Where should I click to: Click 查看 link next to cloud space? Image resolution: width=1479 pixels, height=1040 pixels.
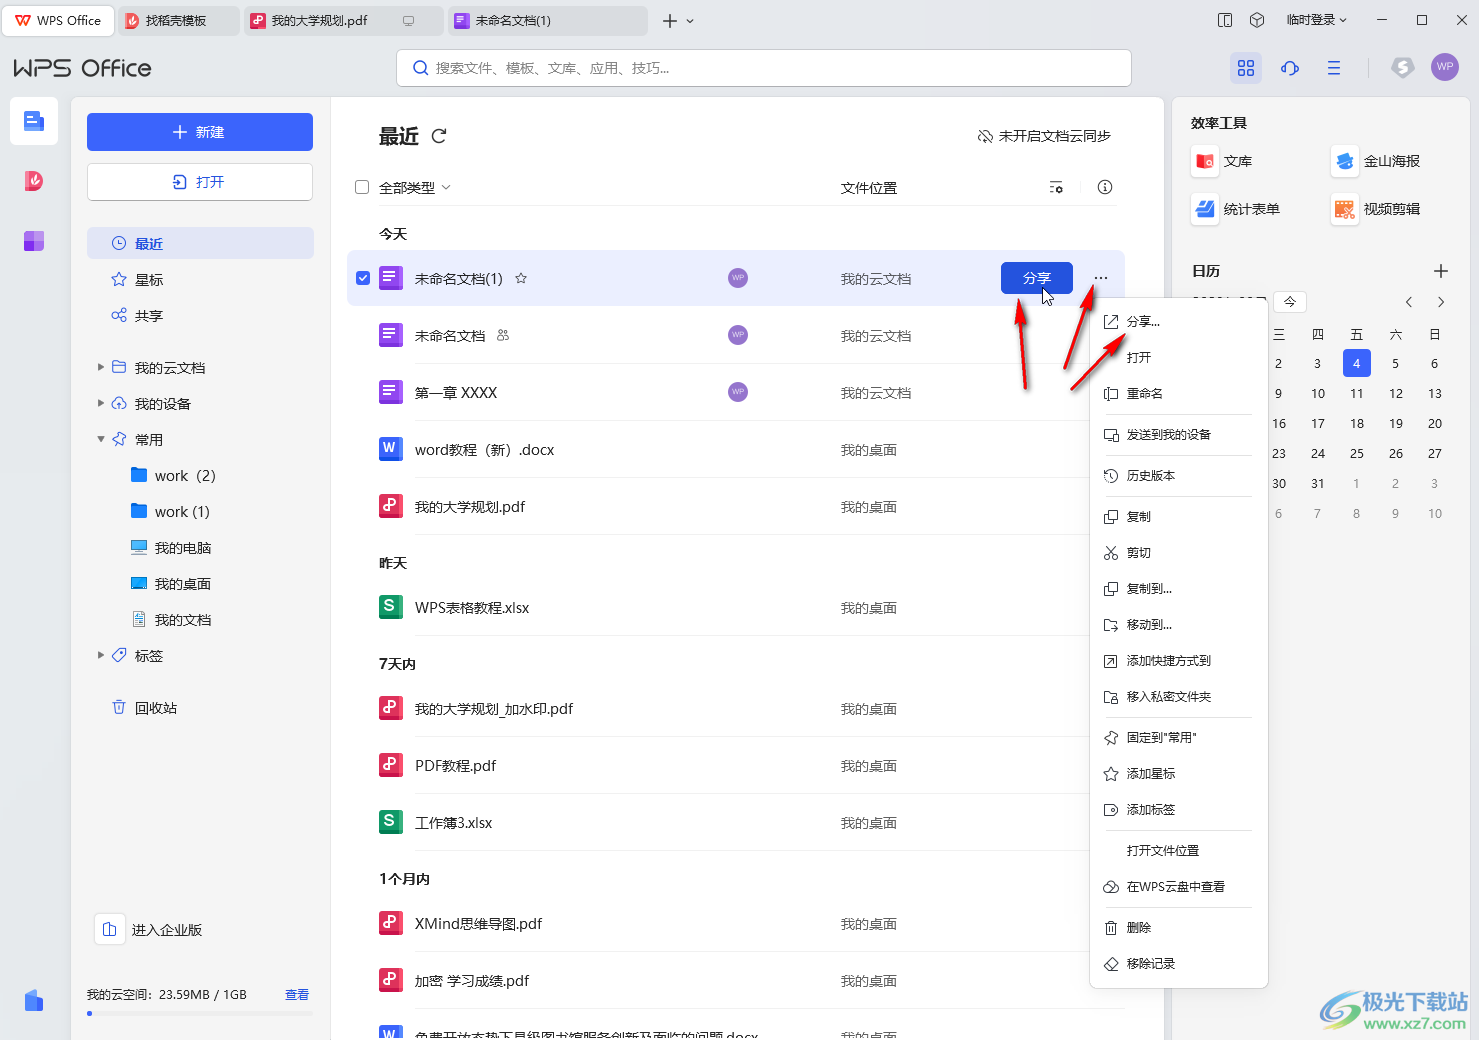297,995
